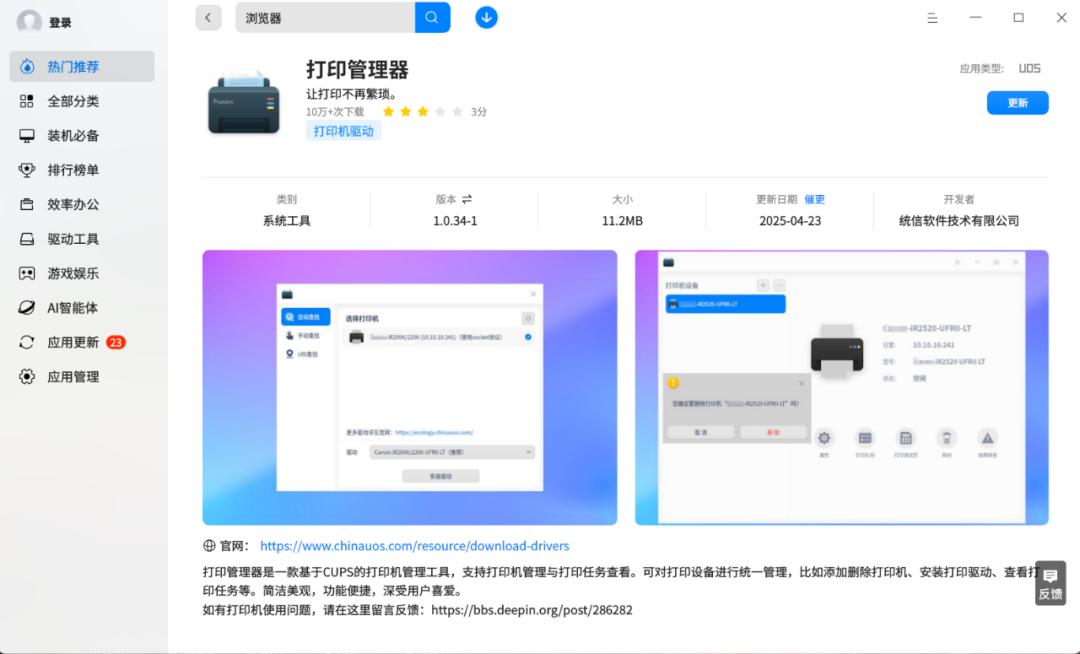Click the 更新 update button
Screen dimensions: 1080x654
pyautogui.click(x=1017, y=103)
